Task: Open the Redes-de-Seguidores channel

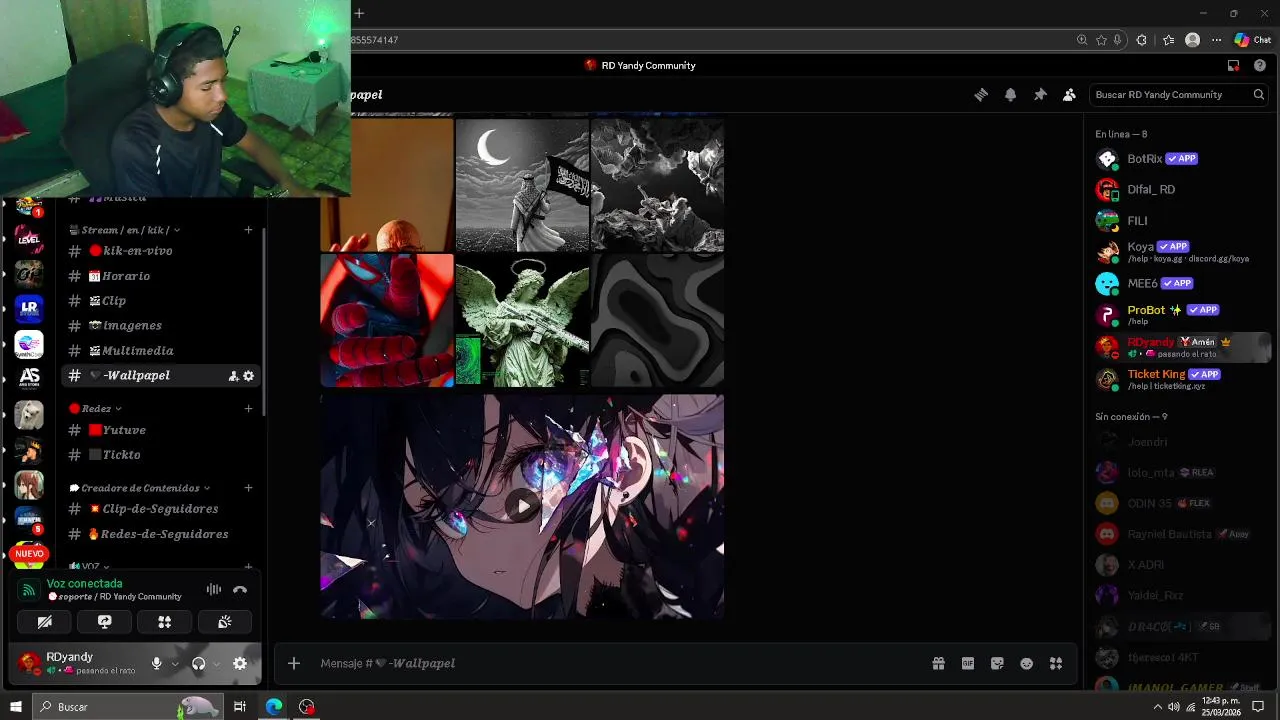Action: 161,534
